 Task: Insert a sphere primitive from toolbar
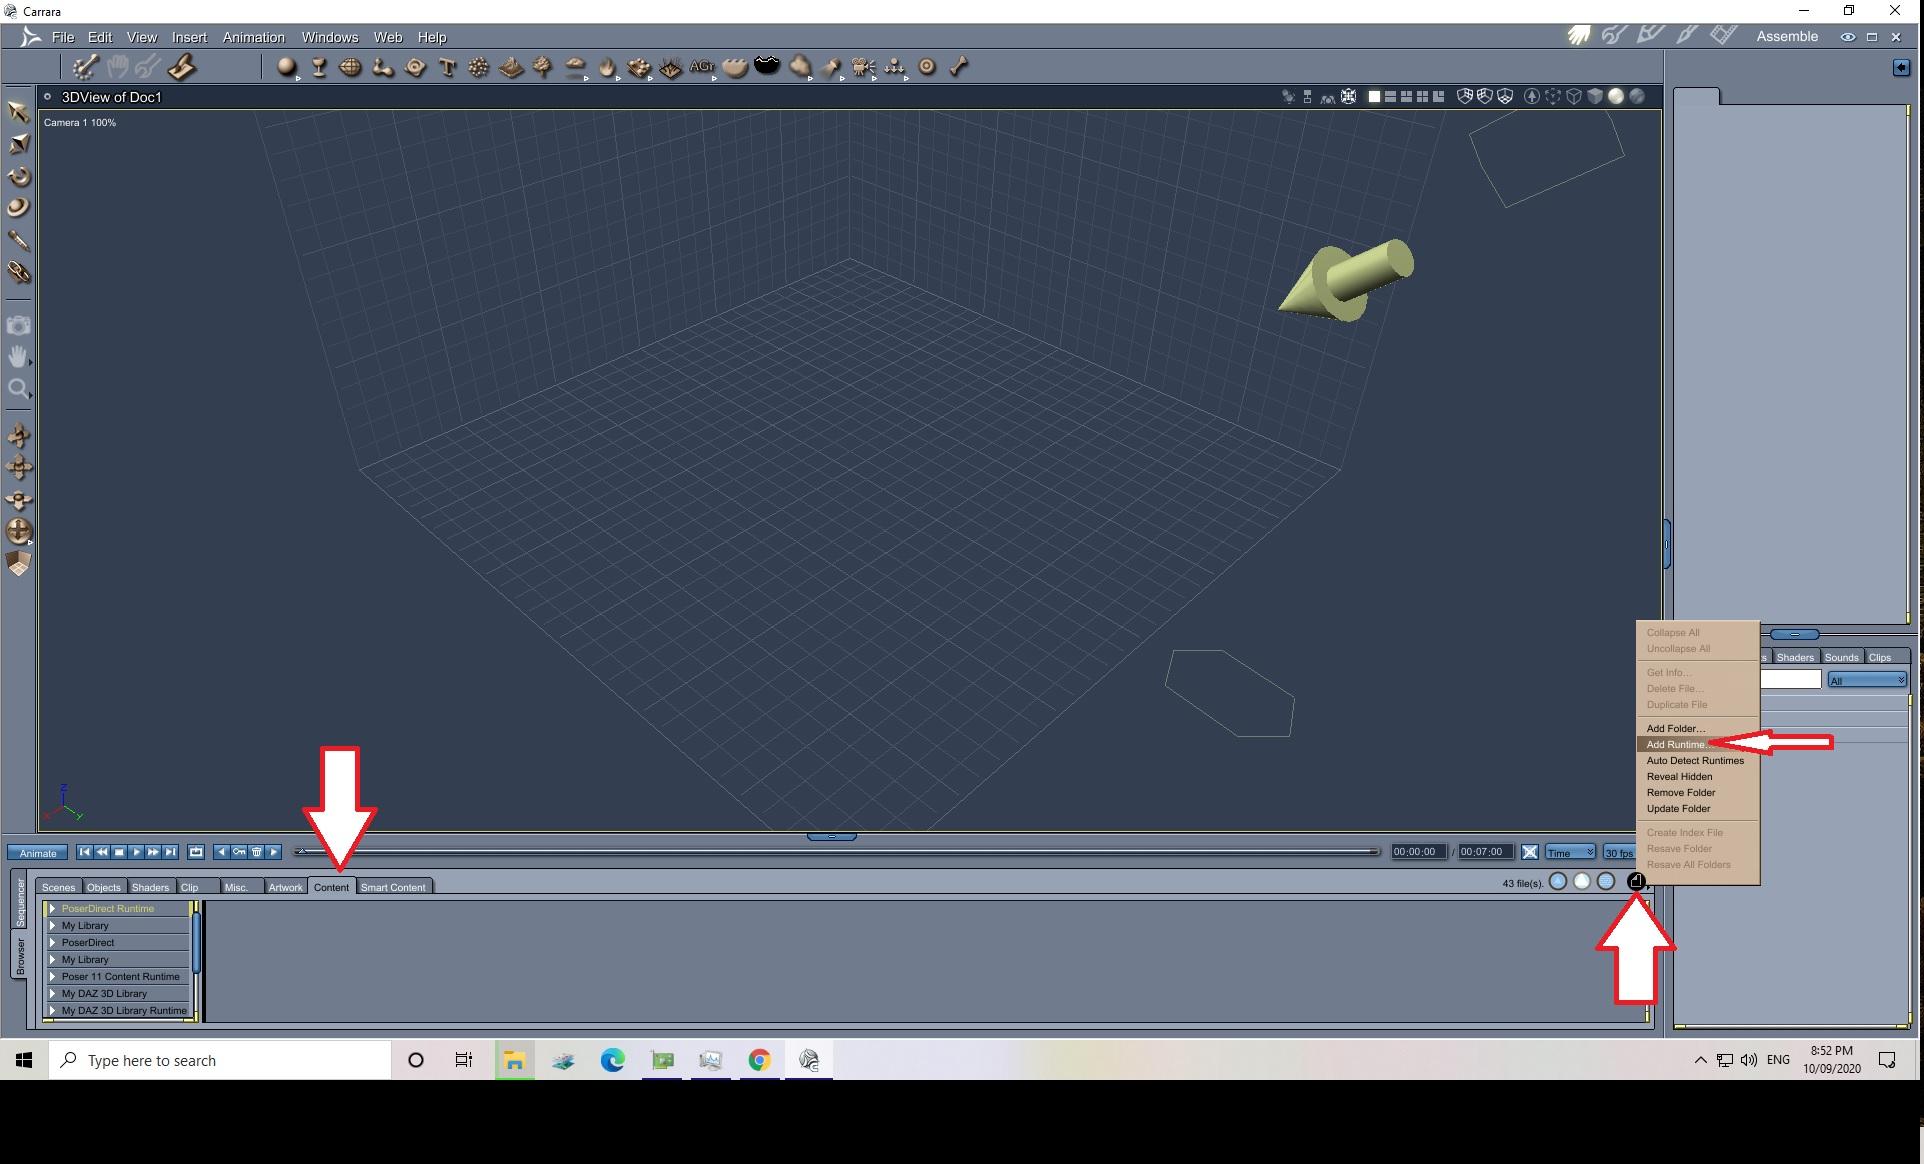tap(287, 67)
